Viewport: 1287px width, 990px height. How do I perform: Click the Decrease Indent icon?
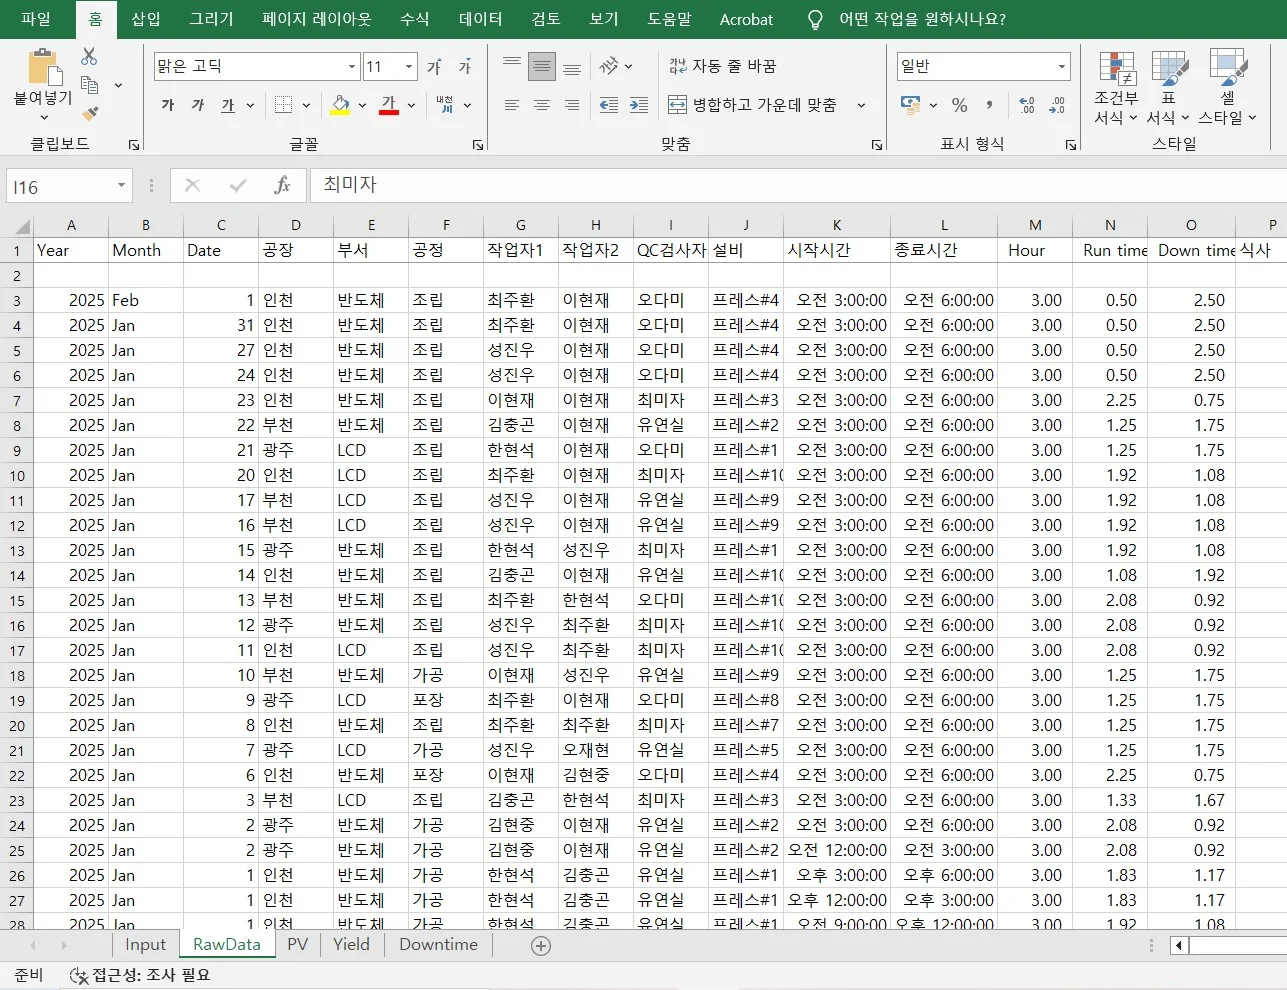click(x=608, y=105)
